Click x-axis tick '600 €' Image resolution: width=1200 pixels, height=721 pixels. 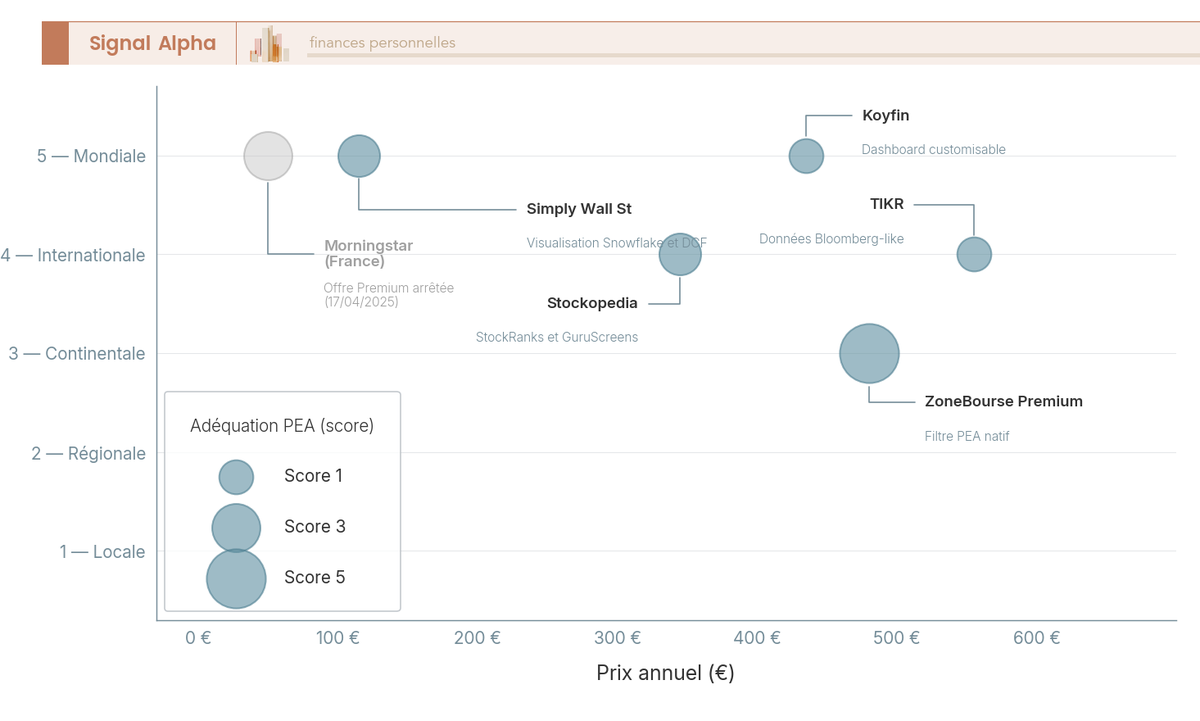(1036, 638)
